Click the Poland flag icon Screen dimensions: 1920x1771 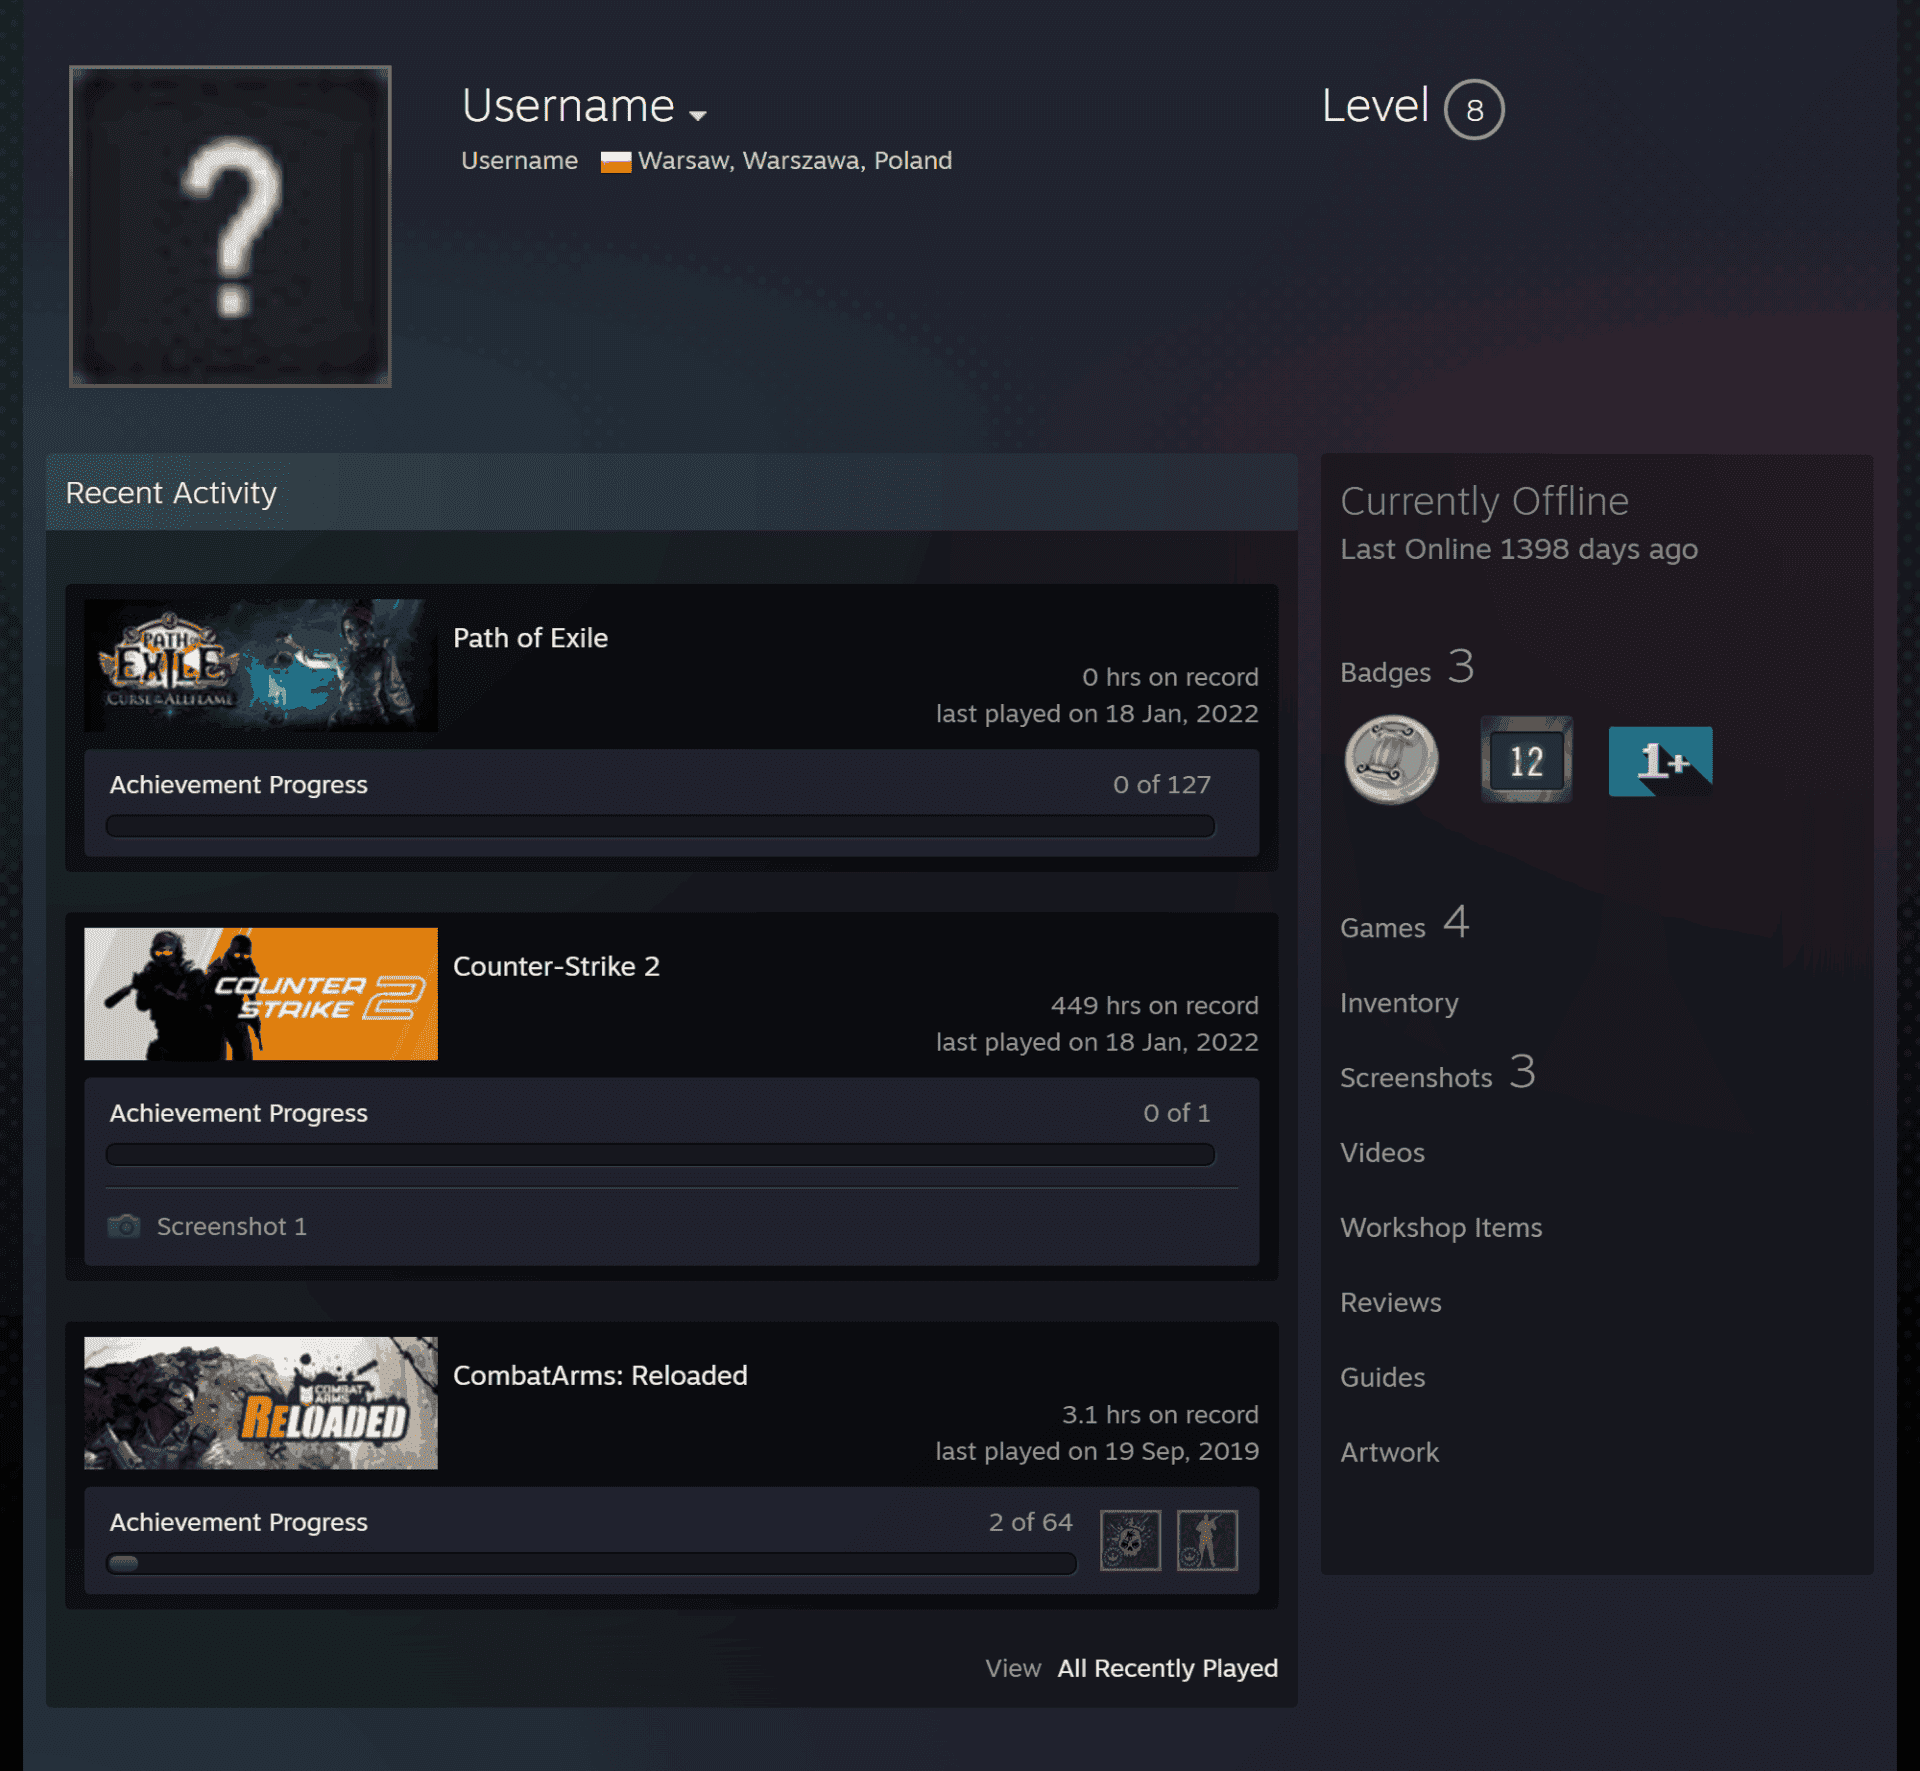click(x=615, y=162)
